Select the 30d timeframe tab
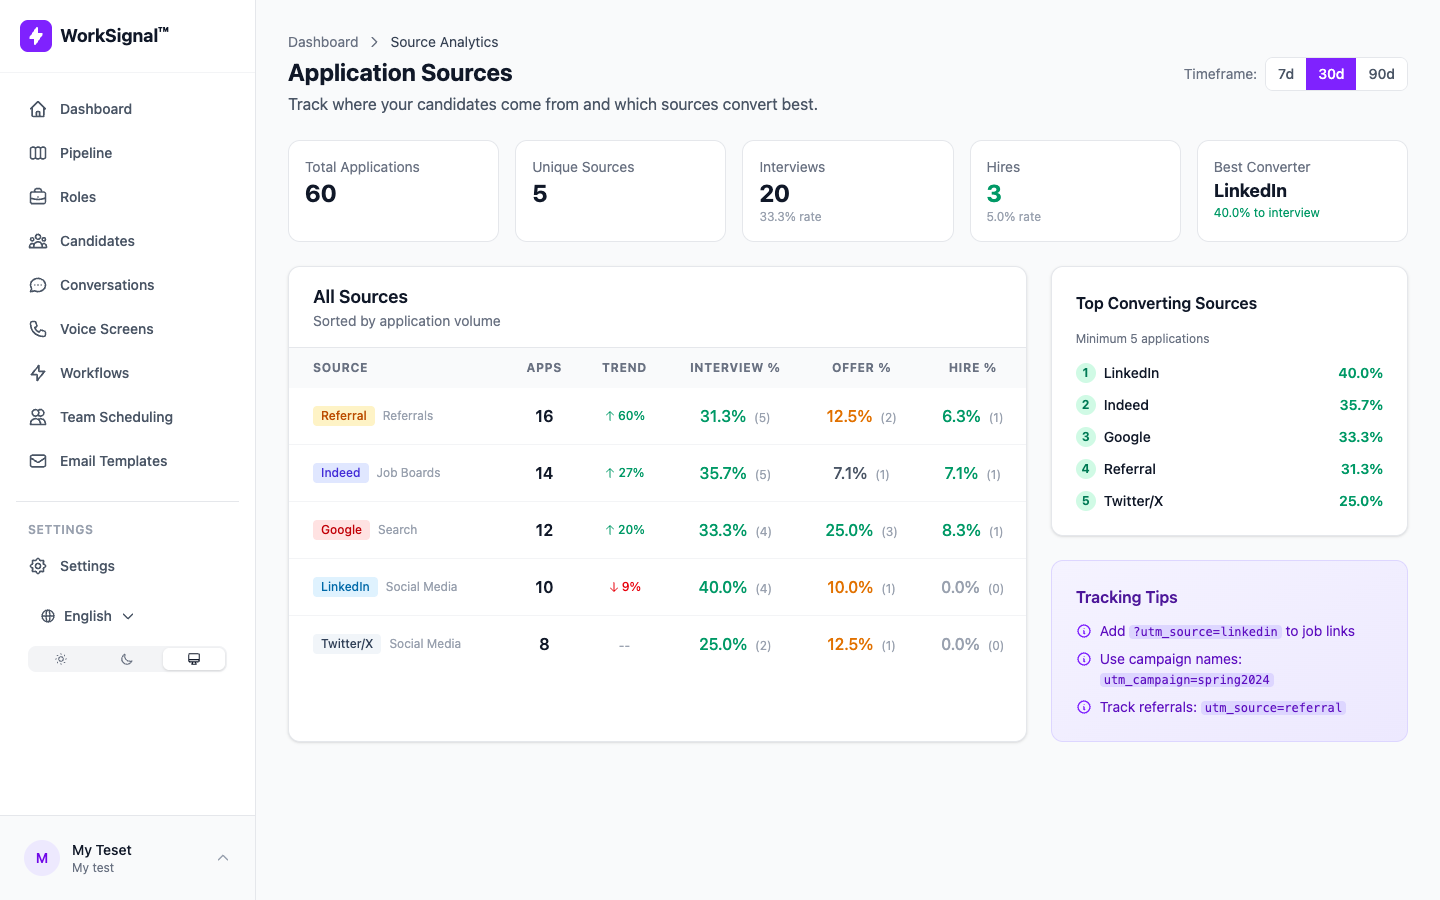The width and height of the screenshot is (1440, 900). pos(1331,74)
